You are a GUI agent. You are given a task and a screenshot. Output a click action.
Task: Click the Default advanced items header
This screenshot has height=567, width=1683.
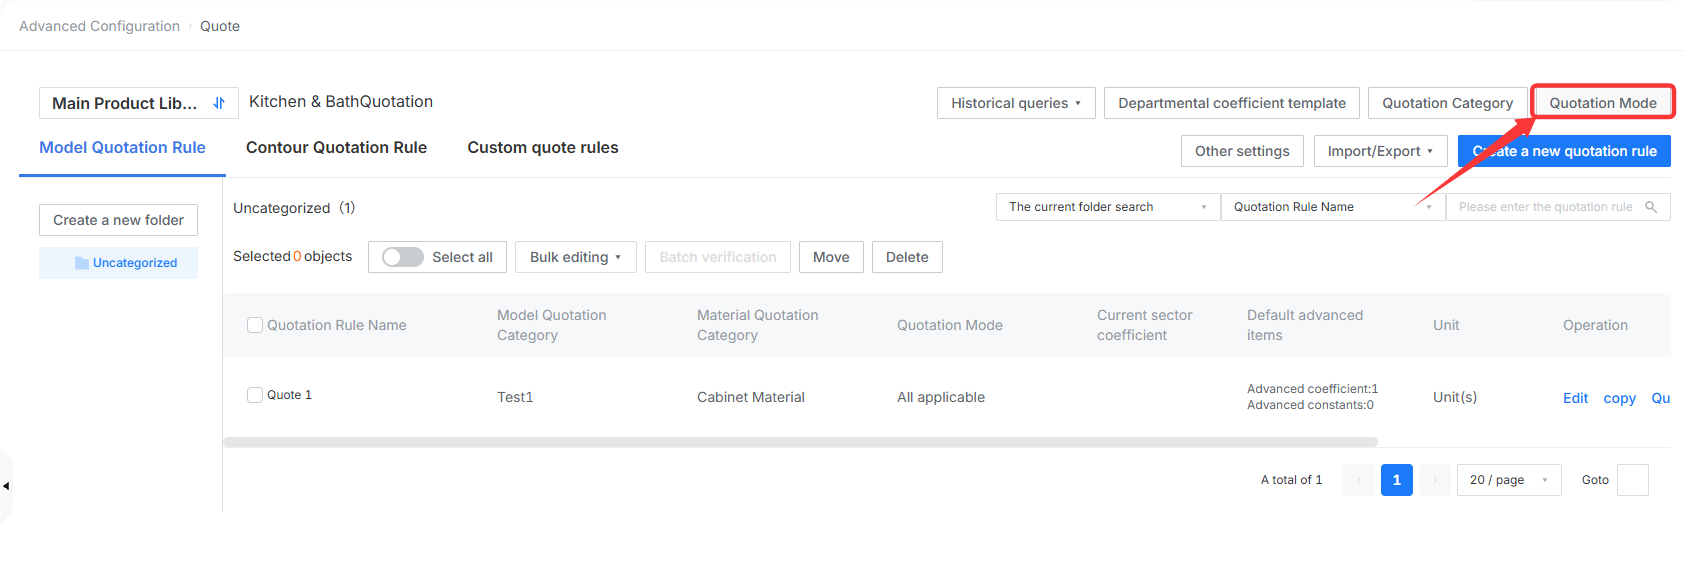coord(1305,325)
